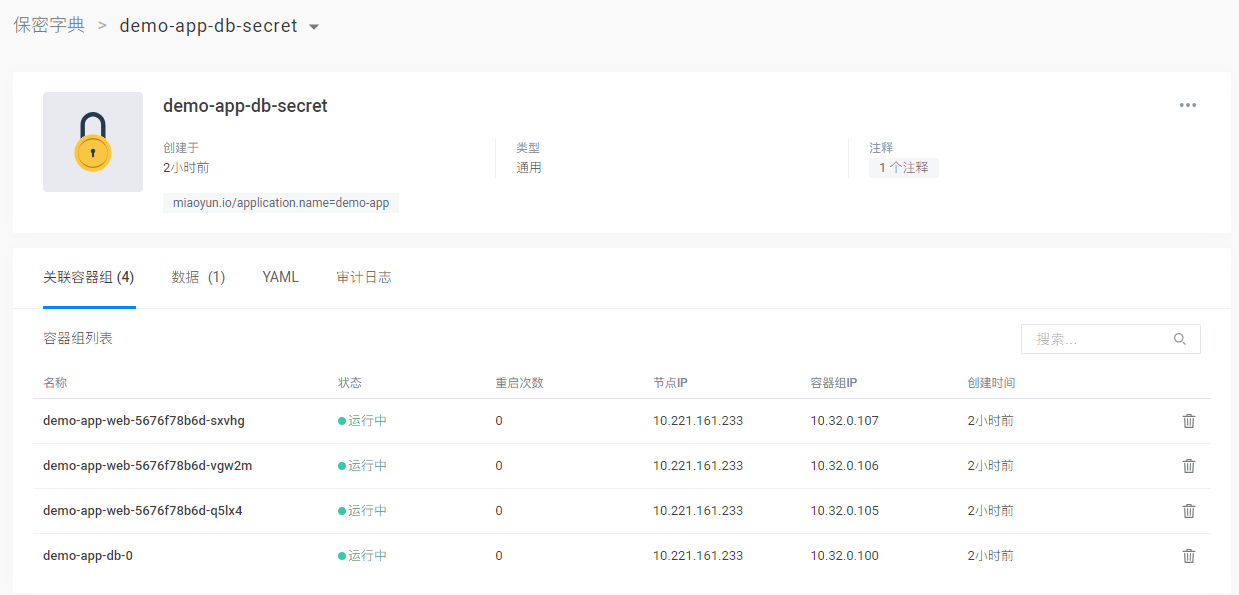Screen dimensions: 1239x595
Task: Click the miaoyun.io/application.name=demo-app label tag
Action: click(x=281, y=203)
